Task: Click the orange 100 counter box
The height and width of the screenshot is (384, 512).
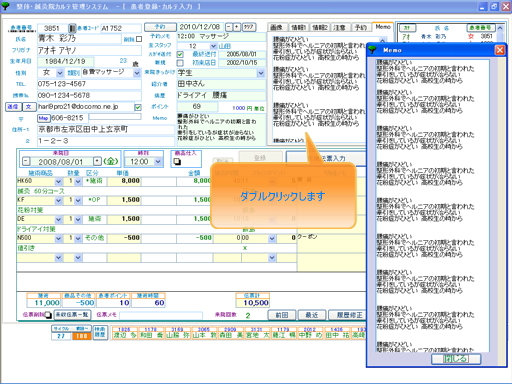Action: [81, 336]
